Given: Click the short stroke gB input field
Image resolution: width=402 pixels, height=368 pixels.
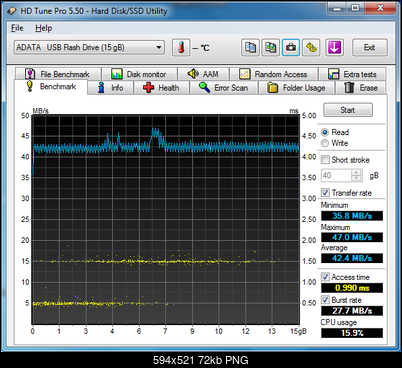Looking at the screenshot, I should [336, 175].
